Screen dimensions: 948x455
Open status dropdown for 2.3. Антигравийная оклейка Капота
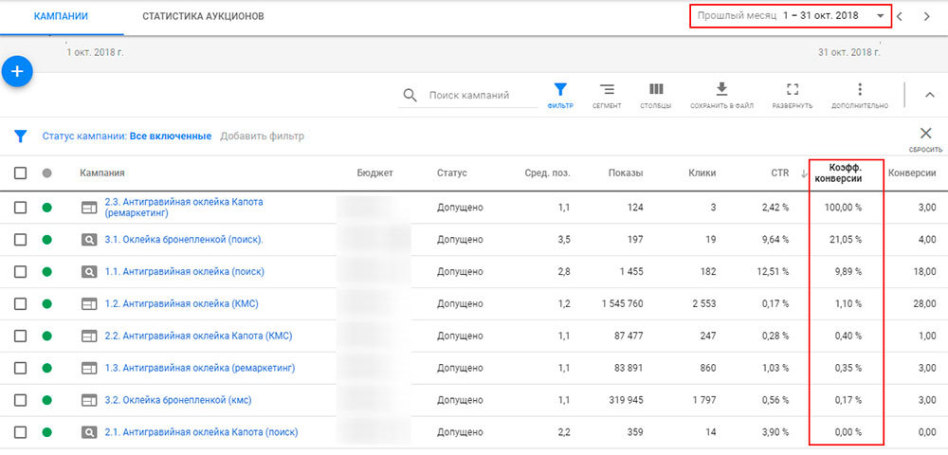47,207
